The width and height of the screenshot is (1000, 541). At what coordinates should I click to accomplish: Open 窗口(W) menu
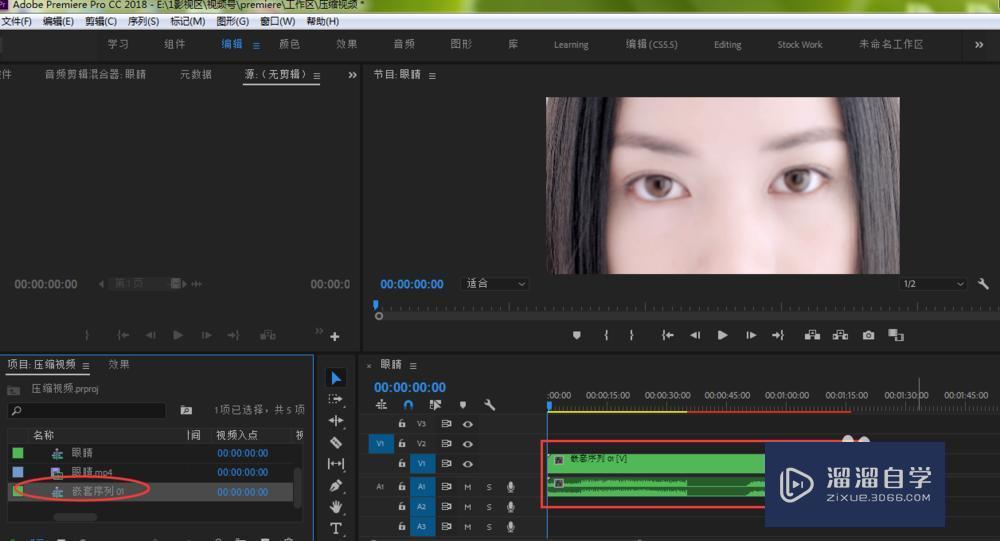277,21
